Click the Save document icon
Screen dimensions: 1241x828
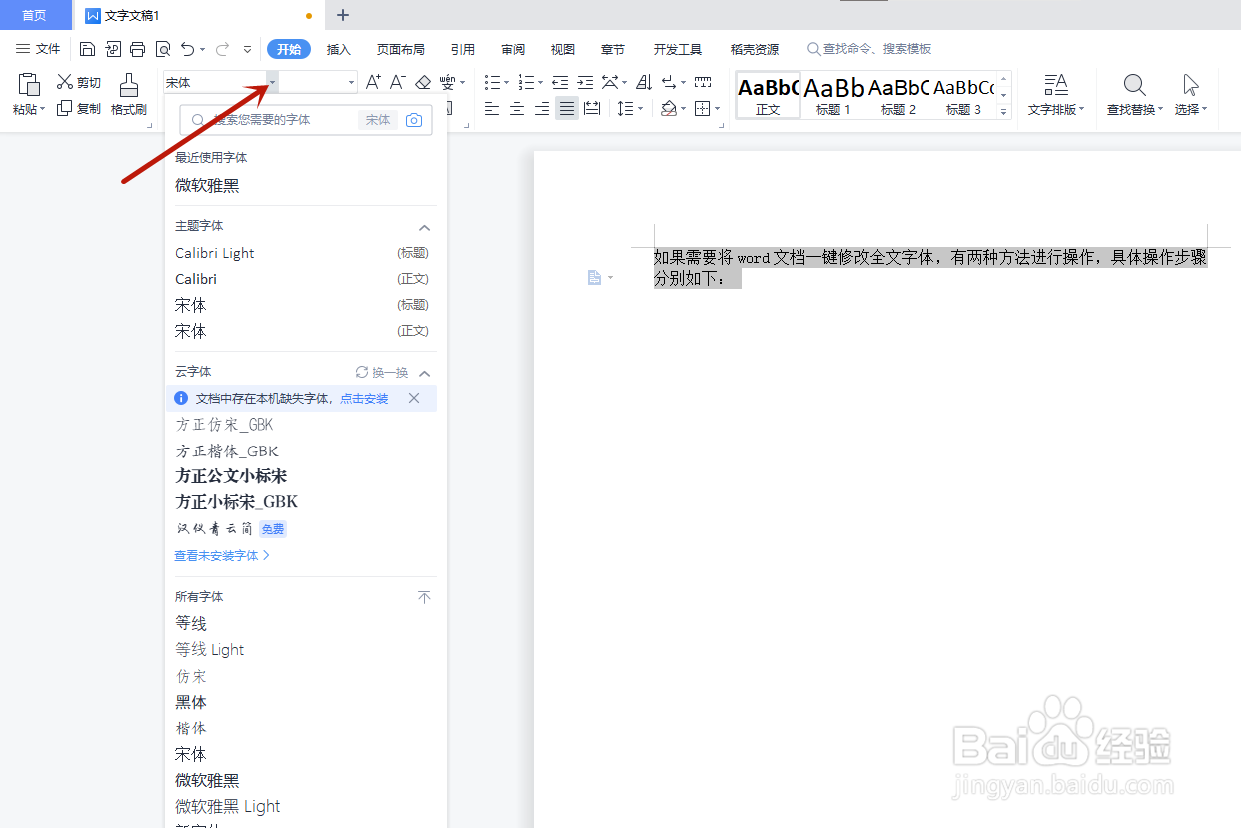87,49
